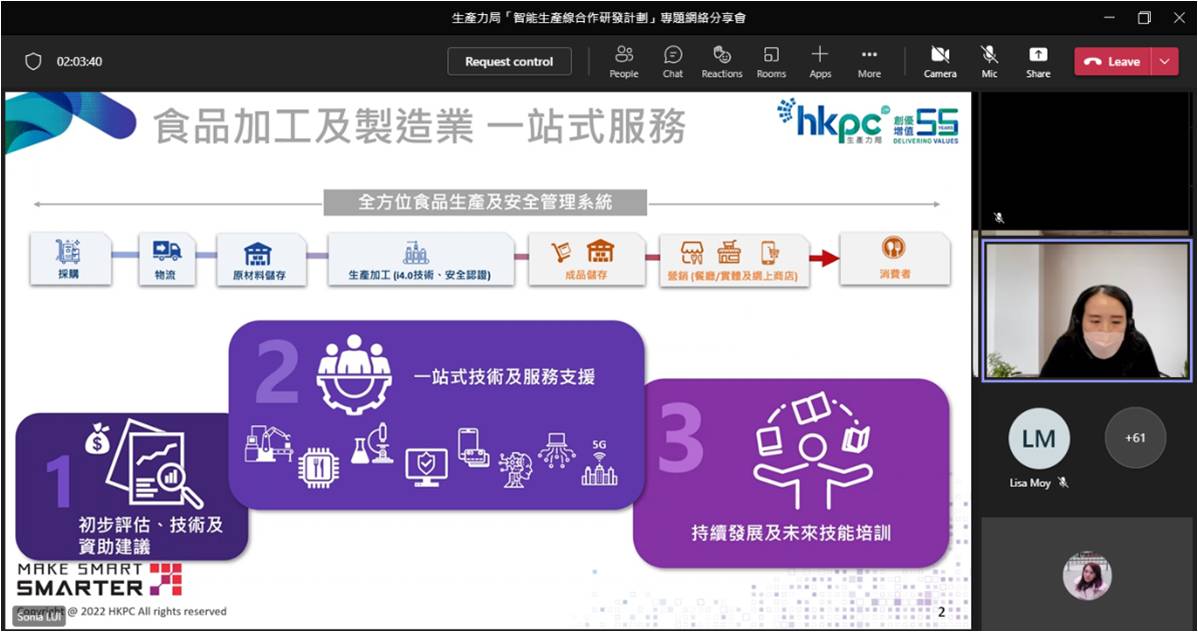Click the juggling person training icon
This screenshot has height=632, width=1198.
[x=812, y=451]
